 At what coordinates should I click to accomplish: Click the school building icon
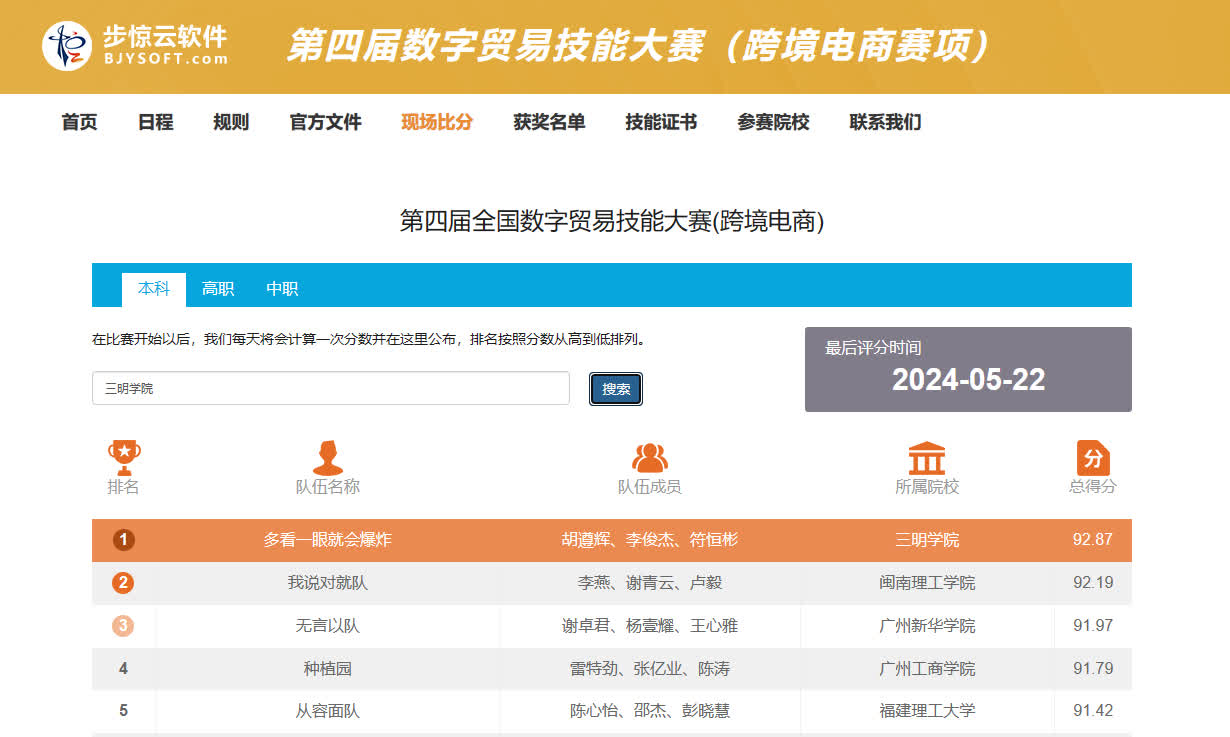926,458
